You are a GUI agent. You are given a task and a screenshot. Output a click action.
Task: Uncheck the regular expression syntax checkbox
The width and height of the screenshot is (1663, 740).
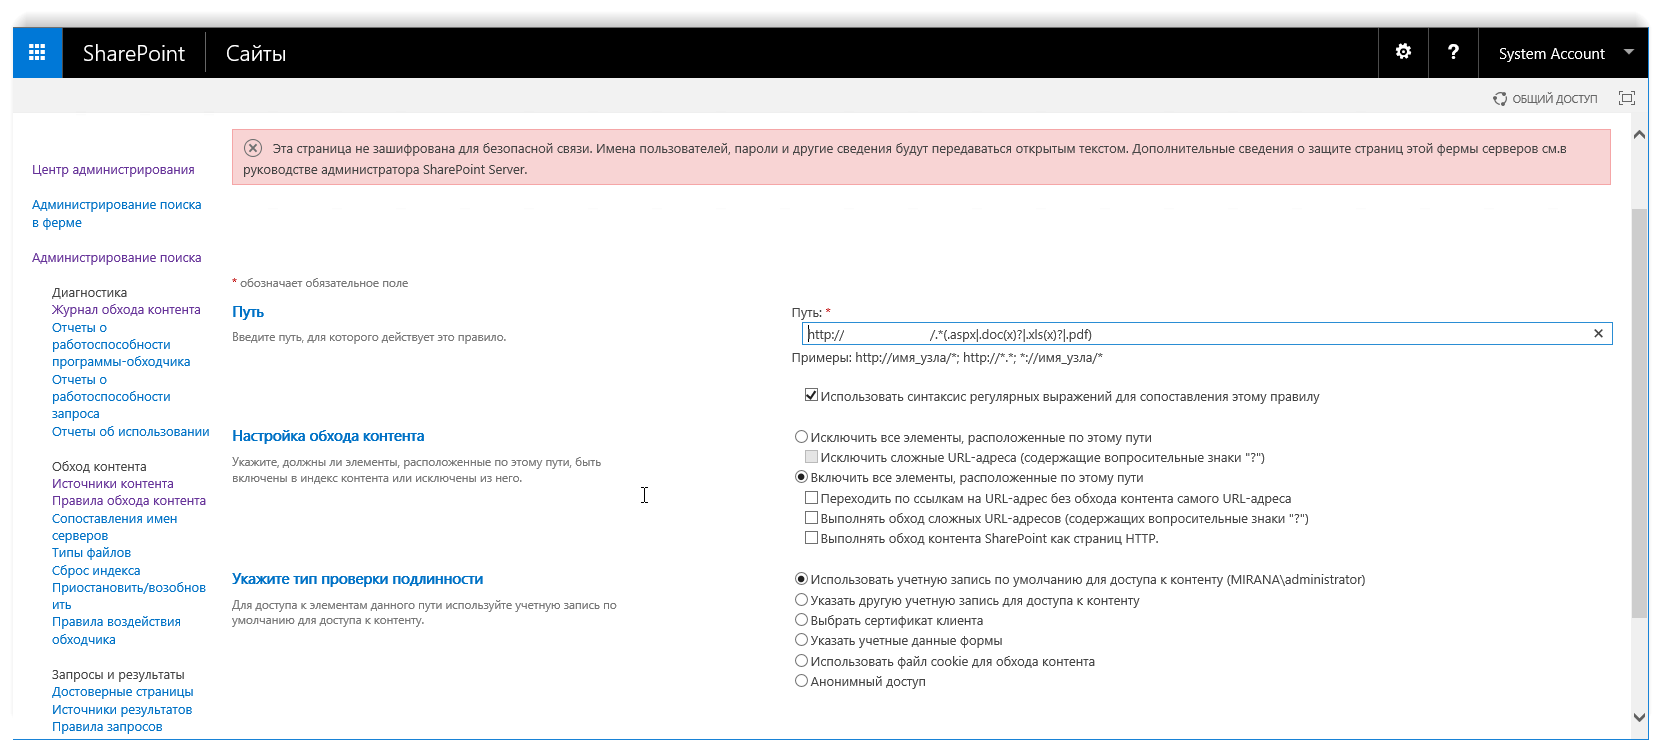pyautogui.click(x=812, y=396)
